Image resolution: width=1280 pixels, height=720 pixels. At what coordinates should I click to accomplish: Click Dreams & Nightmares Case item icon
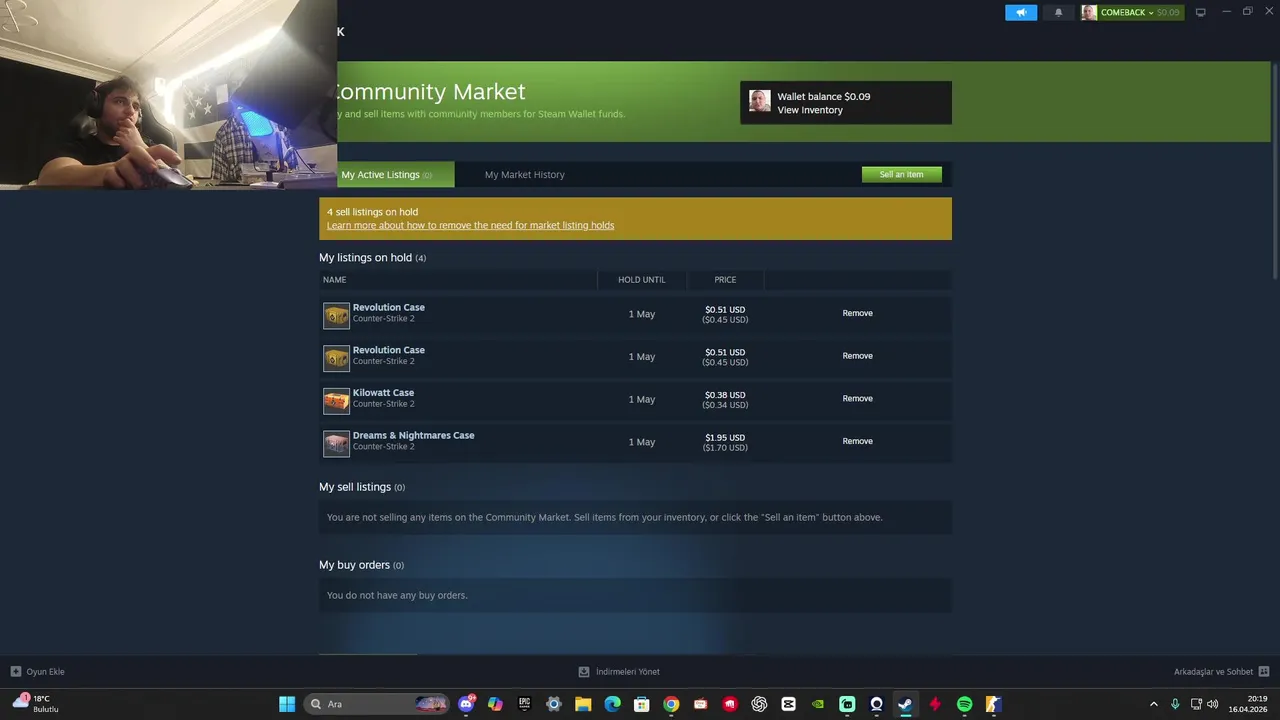tap(336, 444)
